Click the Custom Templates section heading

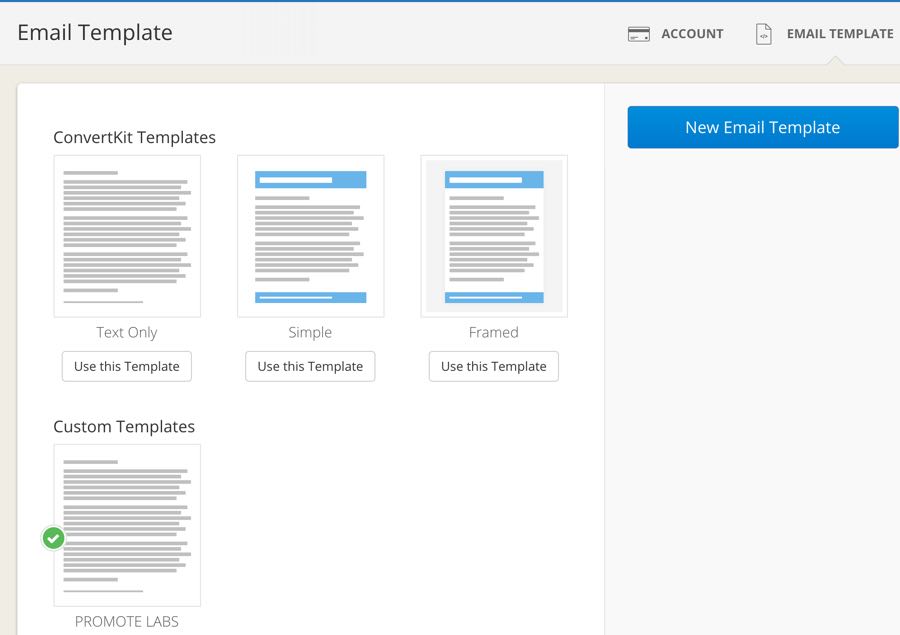pyautogui.click(x=124, y=427)
